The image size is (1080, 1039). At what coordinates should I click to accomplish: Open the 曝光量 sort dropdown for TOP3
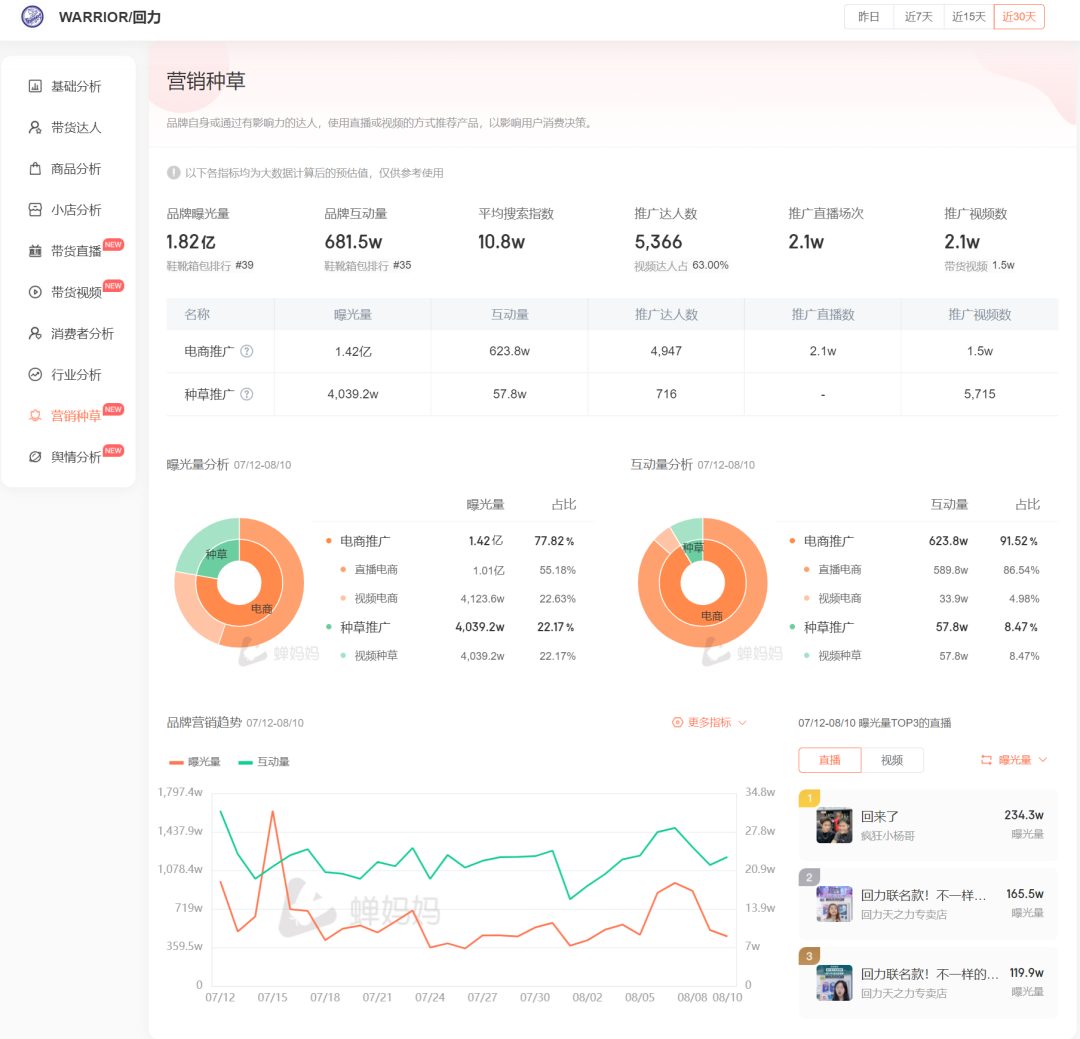click(1014, 760)
